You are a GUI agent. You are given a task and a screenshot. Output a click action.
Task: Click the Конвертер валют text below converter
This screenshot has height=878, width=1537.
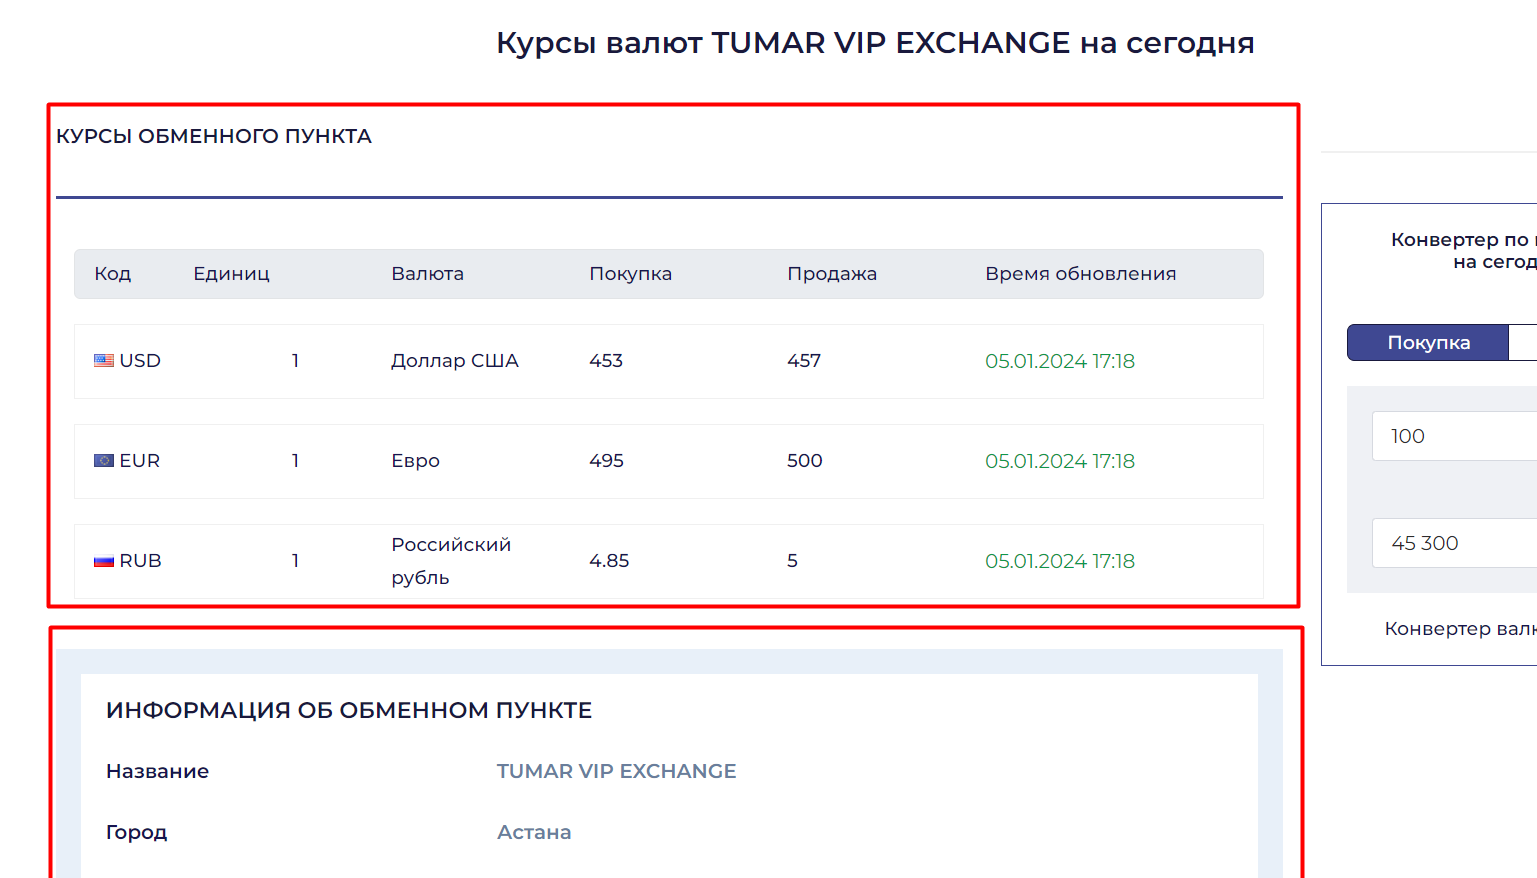click(x=1460, y=629)
